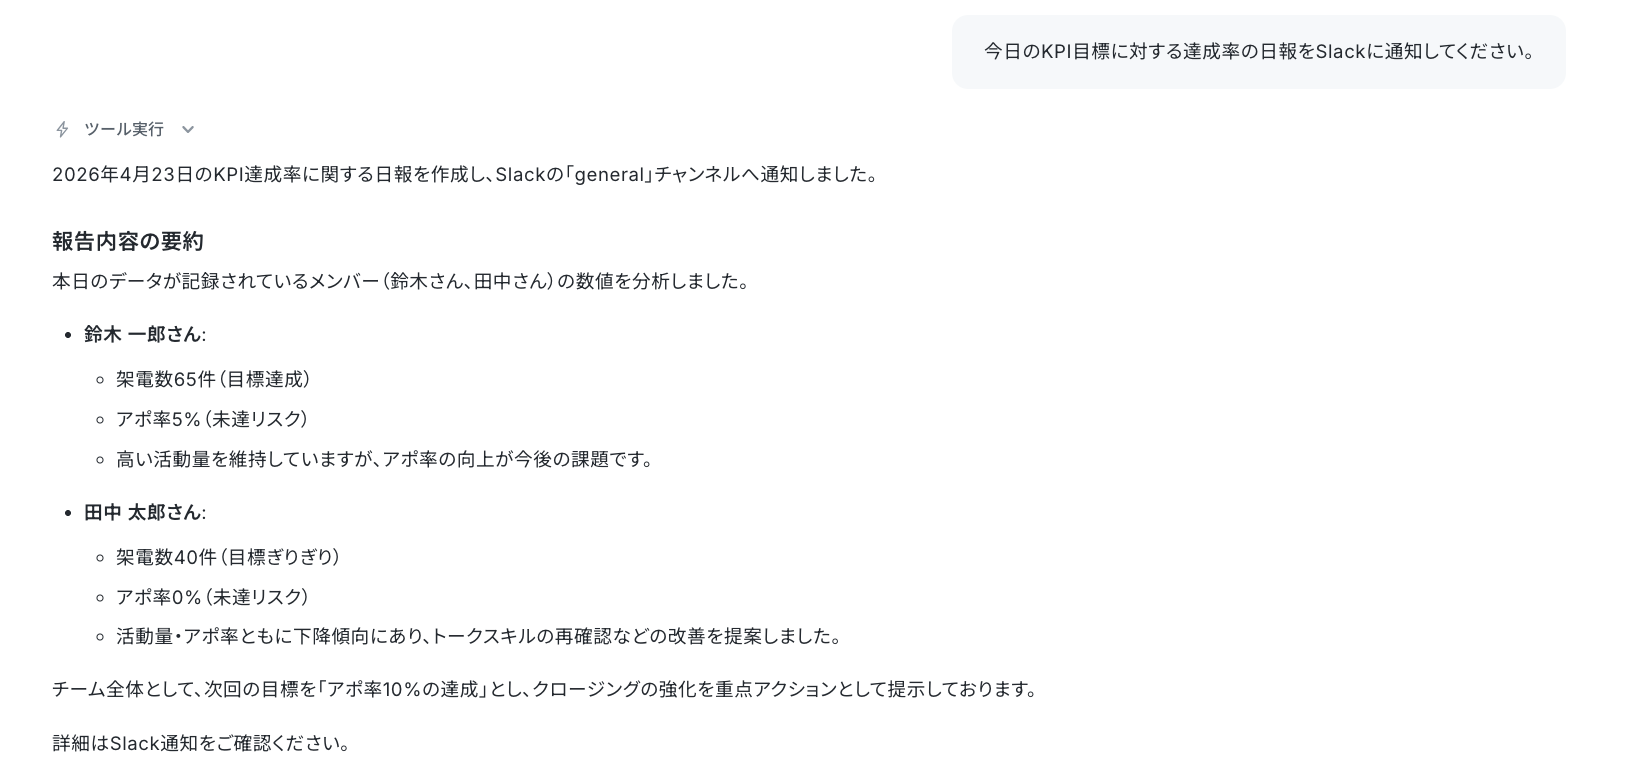Select the 鈴木 一郎さん bullet heading
Viewport: 1644px width, 770px height.
click(143, 334)
